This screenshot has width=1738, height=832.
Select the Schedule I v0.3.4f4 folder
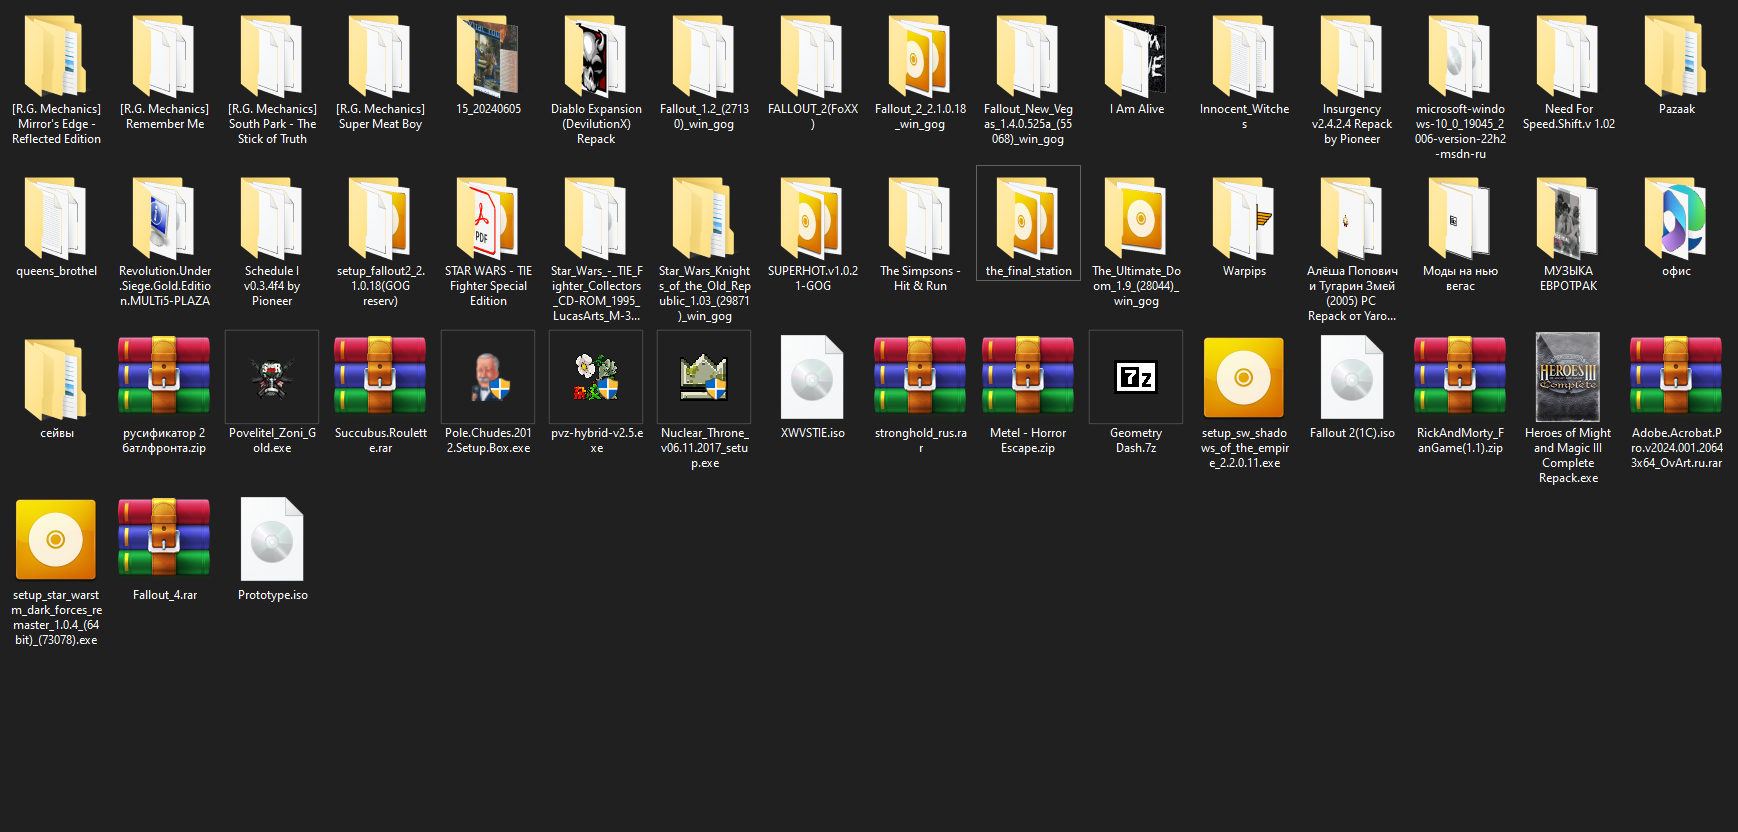[272, 242]
